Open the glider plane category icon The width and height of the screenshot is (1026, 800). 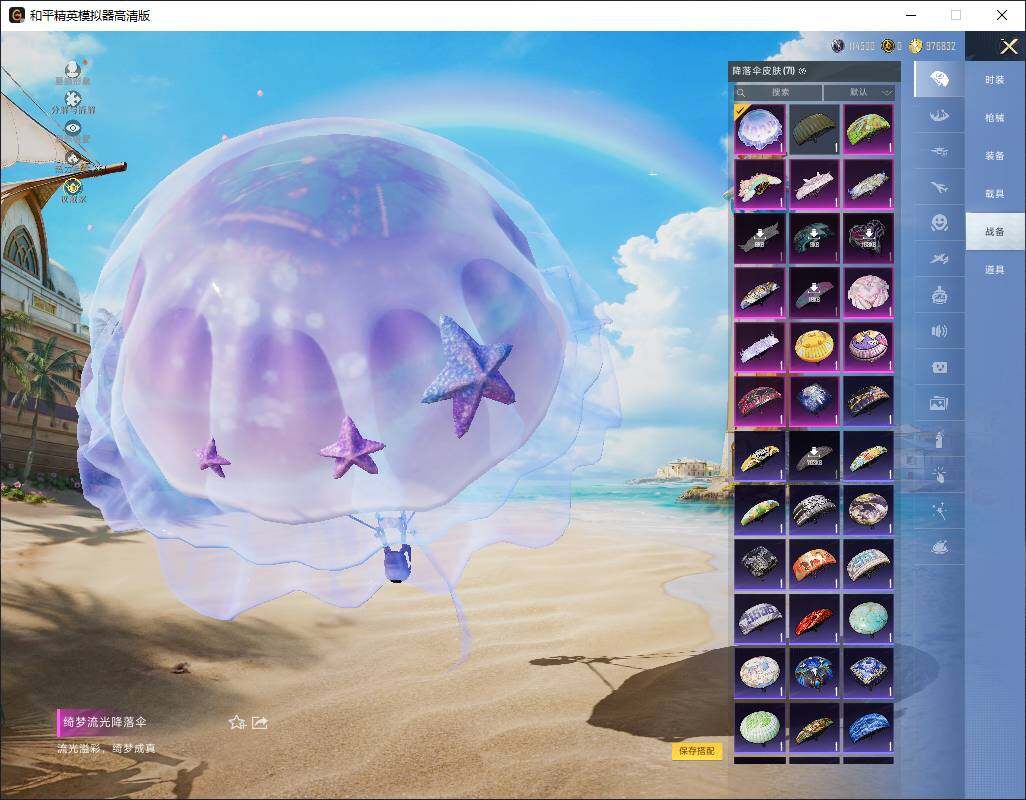coord(939,260)
